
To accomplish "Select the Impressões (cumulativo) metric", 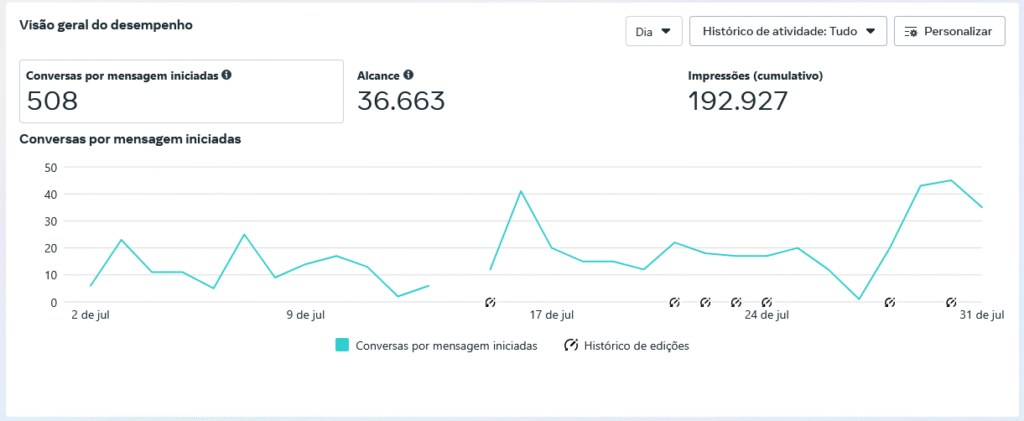I will tap(755, 92).
